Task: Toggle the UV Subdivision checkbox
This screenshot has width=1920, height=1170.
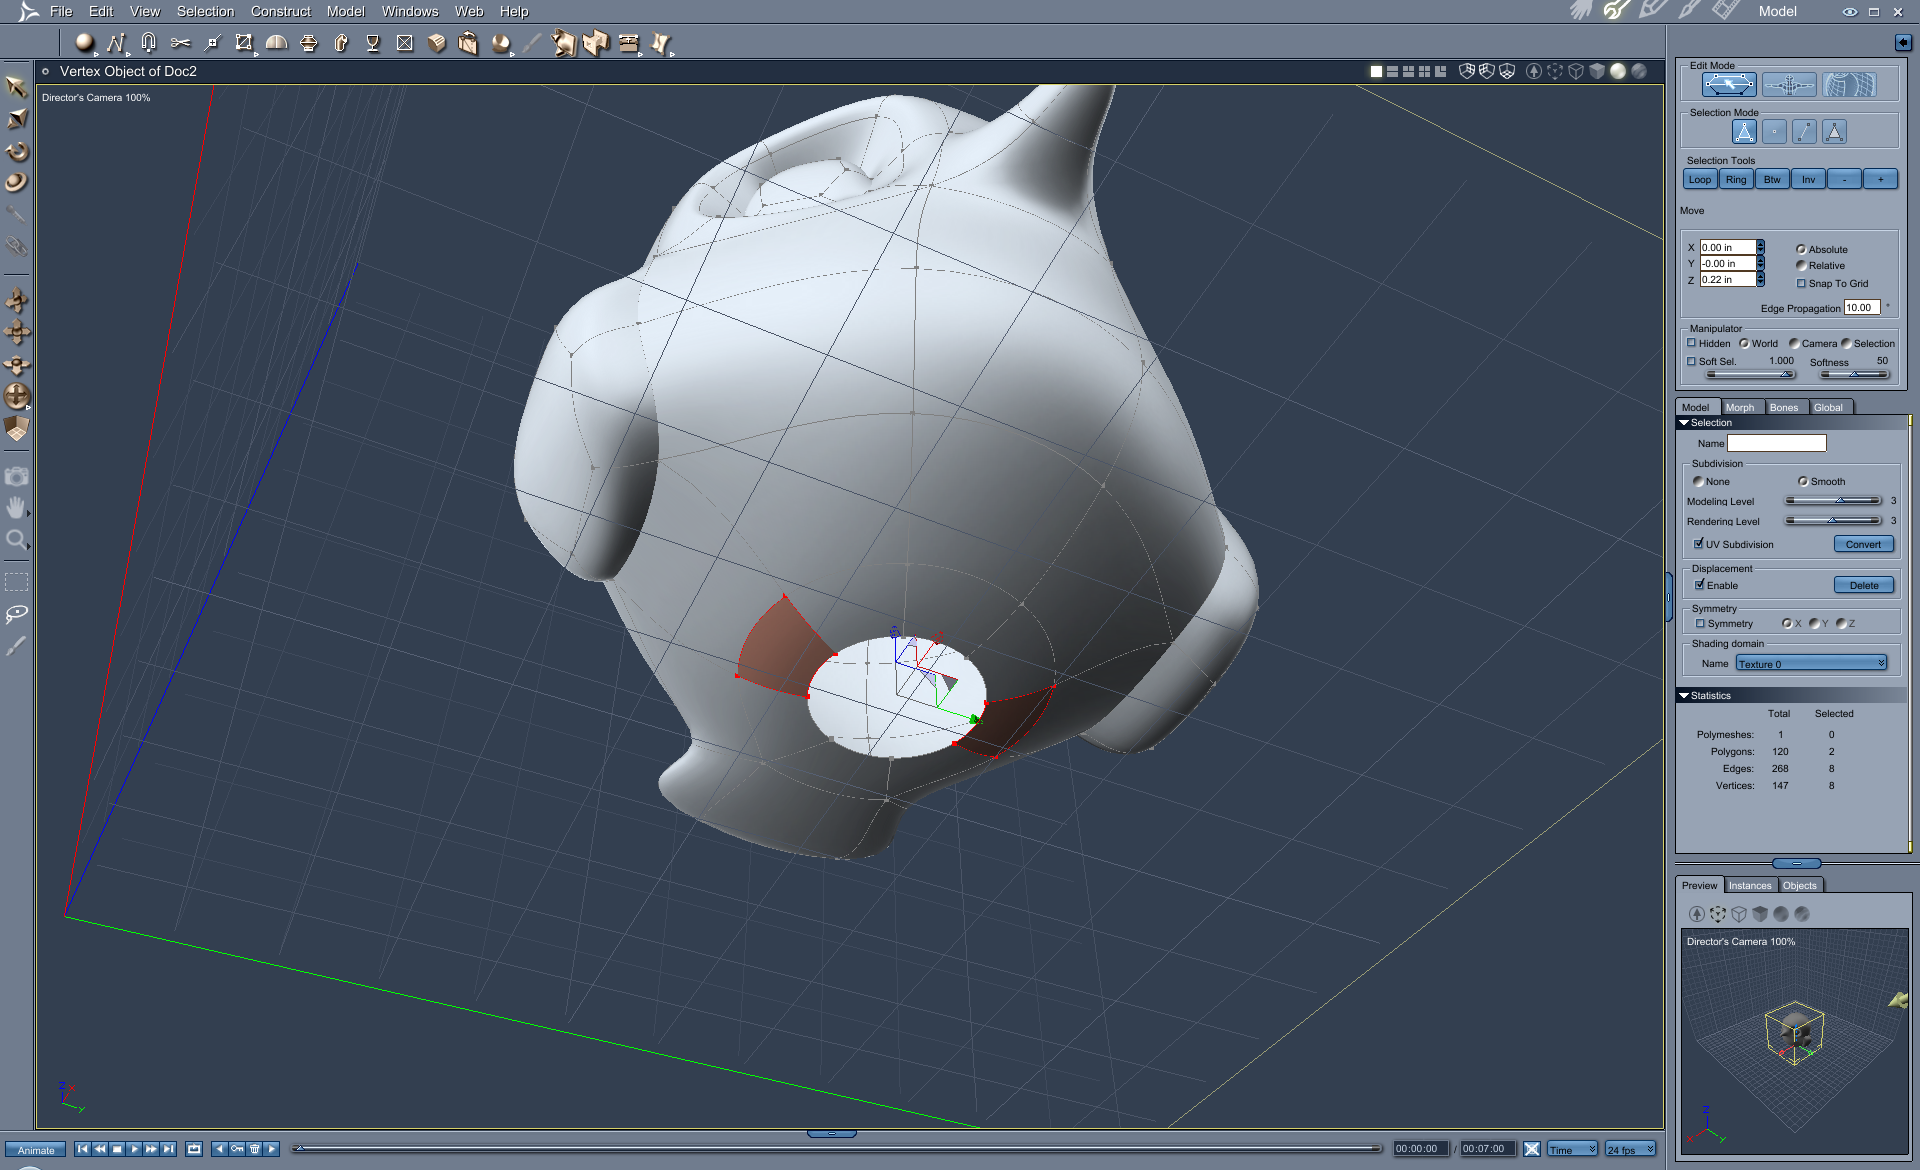Action: tap(1698, 544)
